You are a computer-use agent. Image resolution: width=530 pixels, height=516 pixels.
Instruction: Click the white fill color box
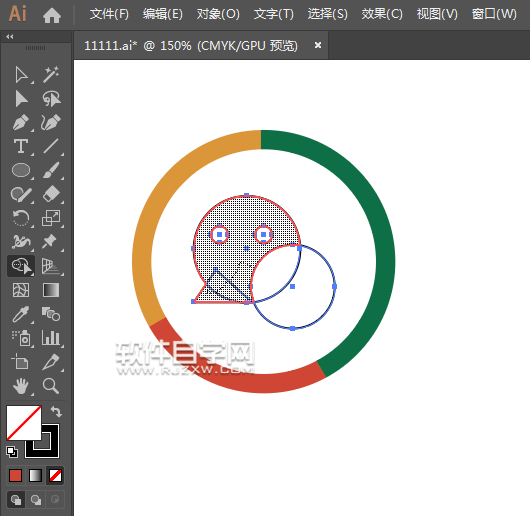[x=24, y=423]
